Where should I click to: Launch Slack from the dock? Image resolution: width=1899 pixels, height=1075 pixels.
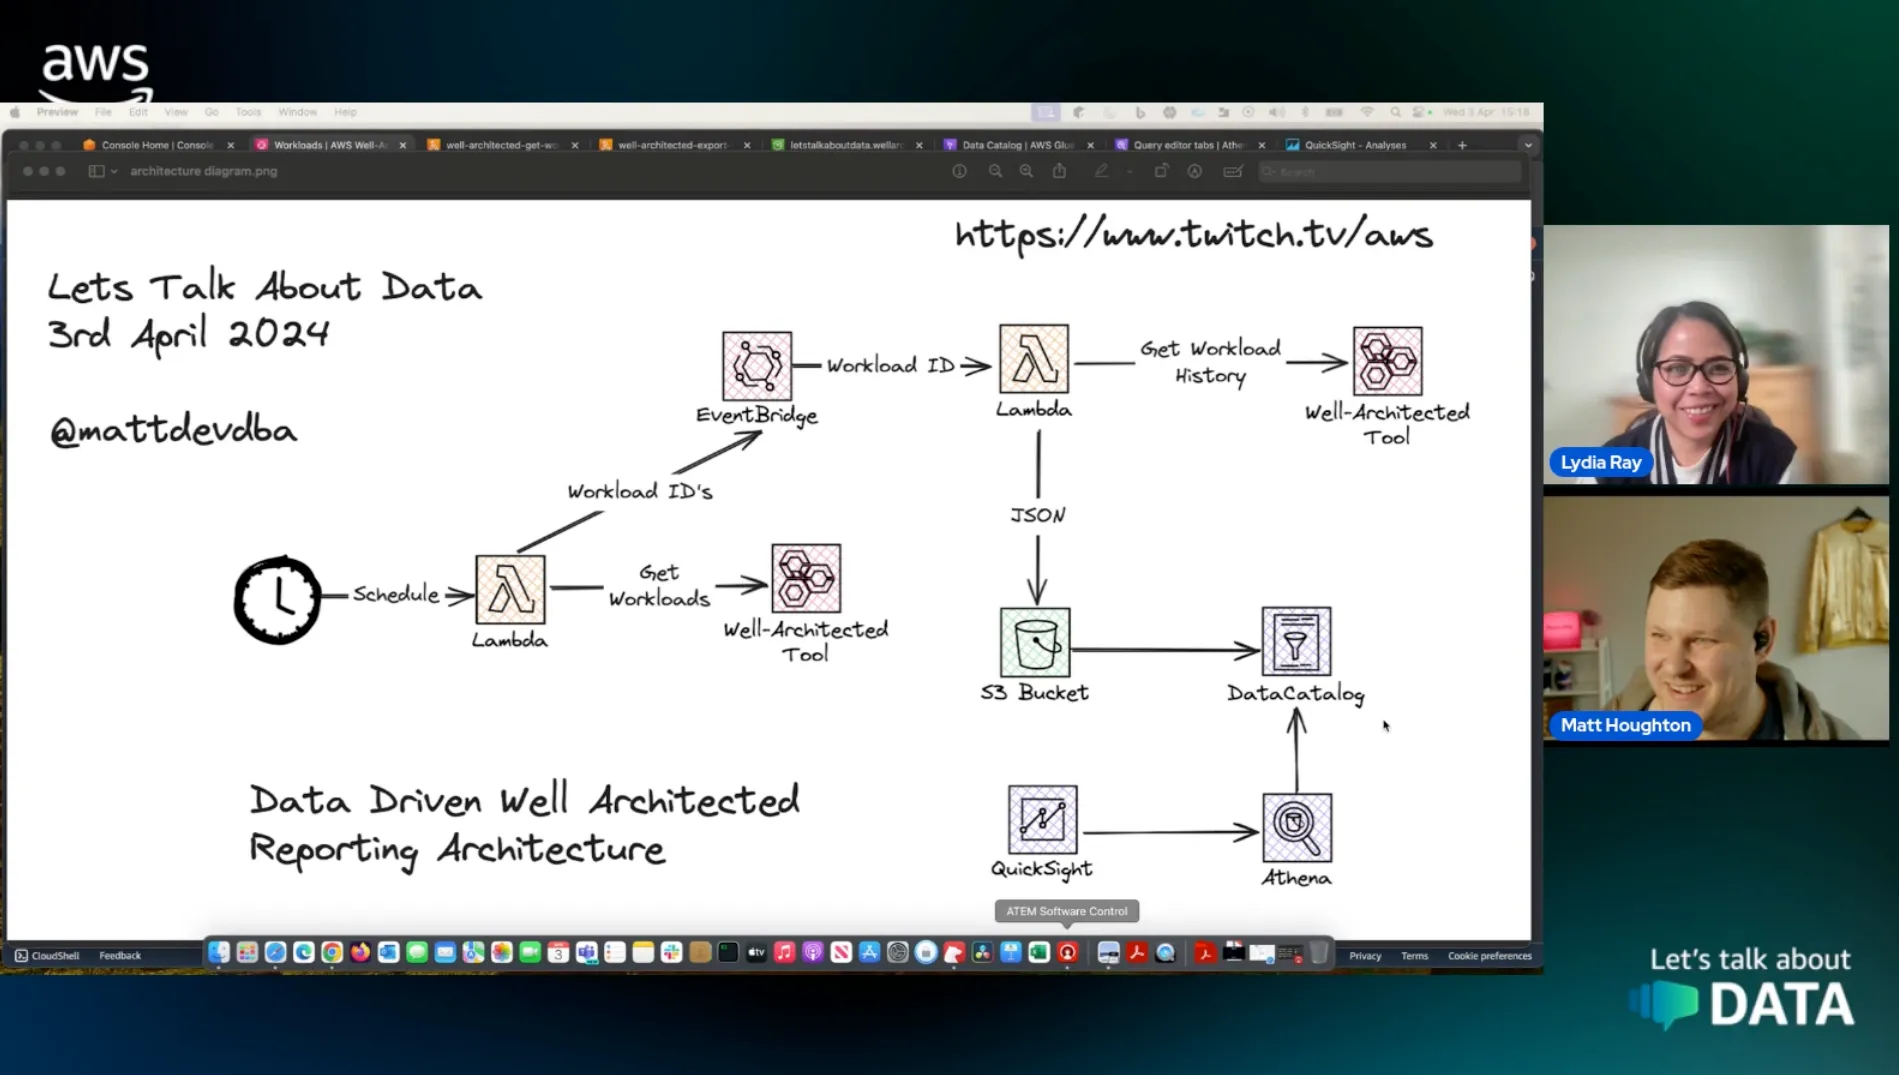[x=671, y=952]
